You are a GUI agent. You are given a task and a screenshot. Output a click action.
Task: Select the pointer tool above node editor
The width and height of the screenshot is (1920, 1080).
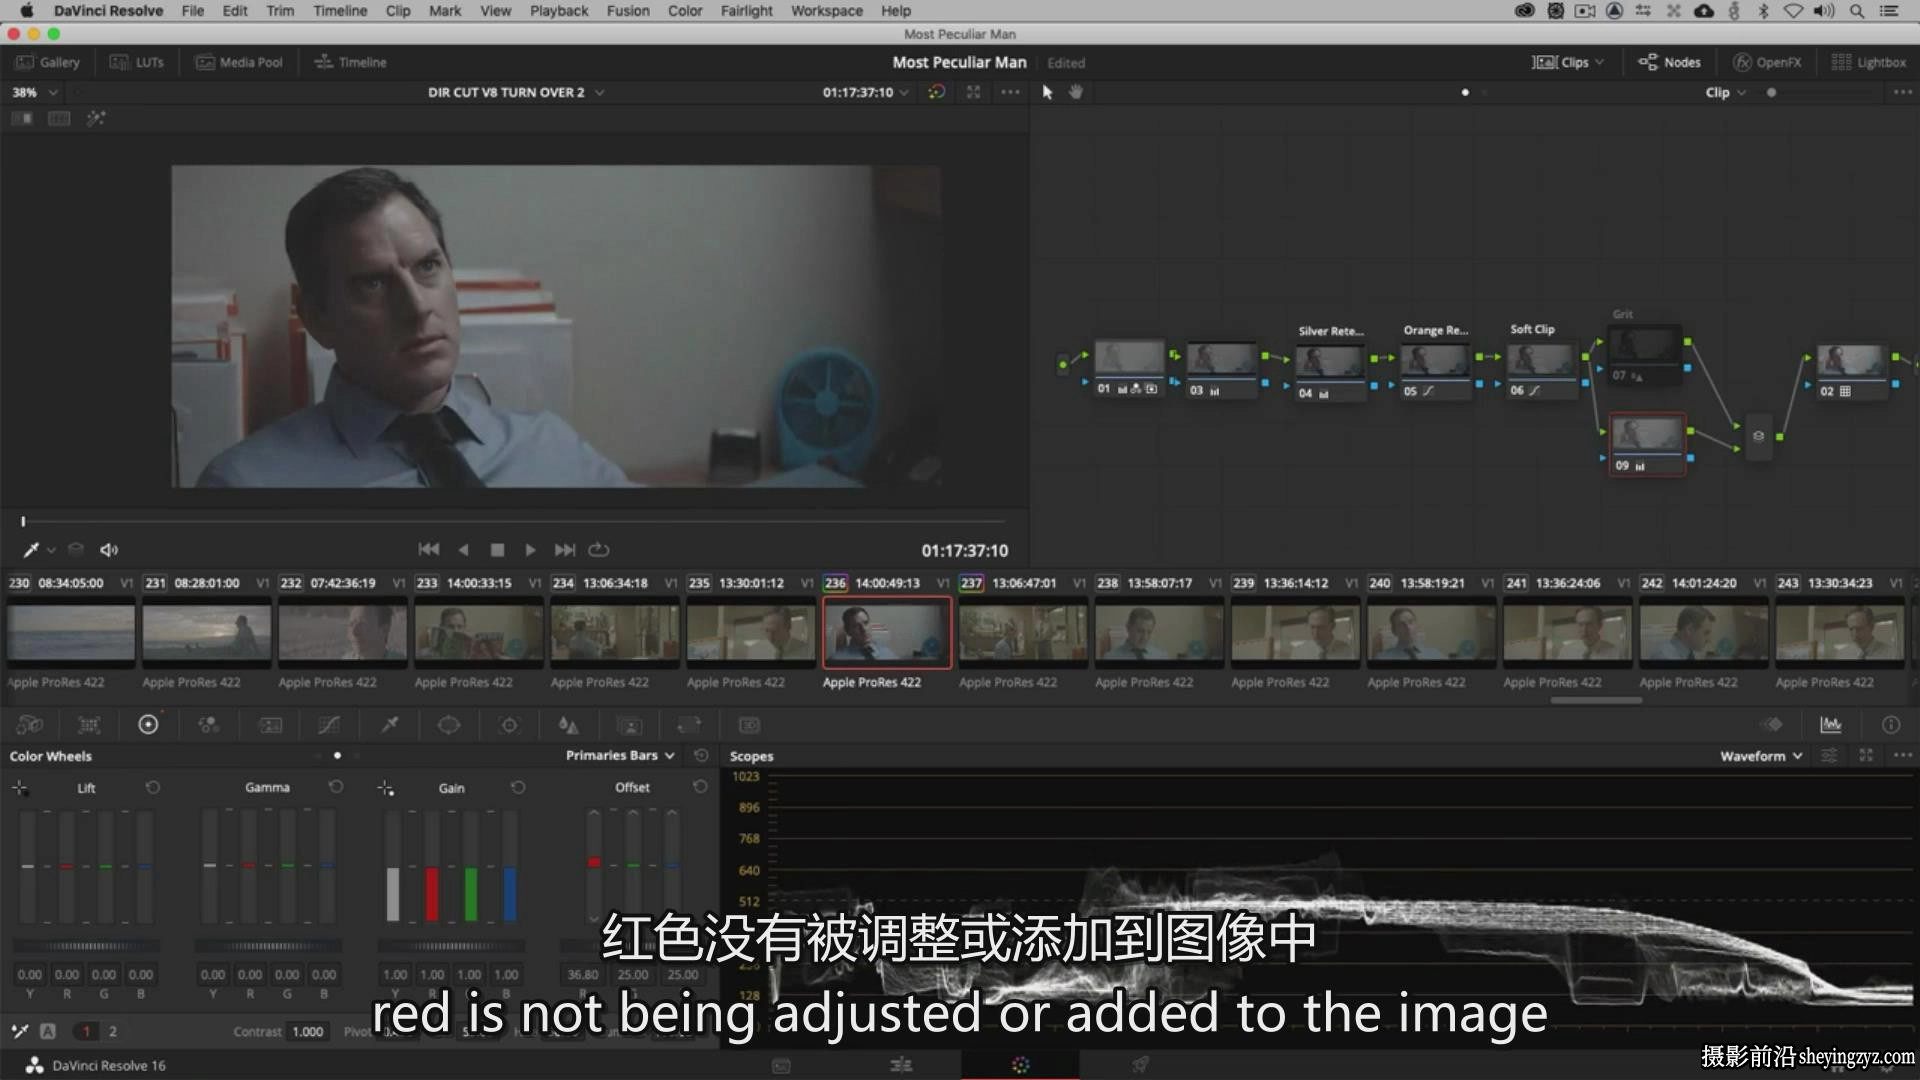click(1047, 92)
